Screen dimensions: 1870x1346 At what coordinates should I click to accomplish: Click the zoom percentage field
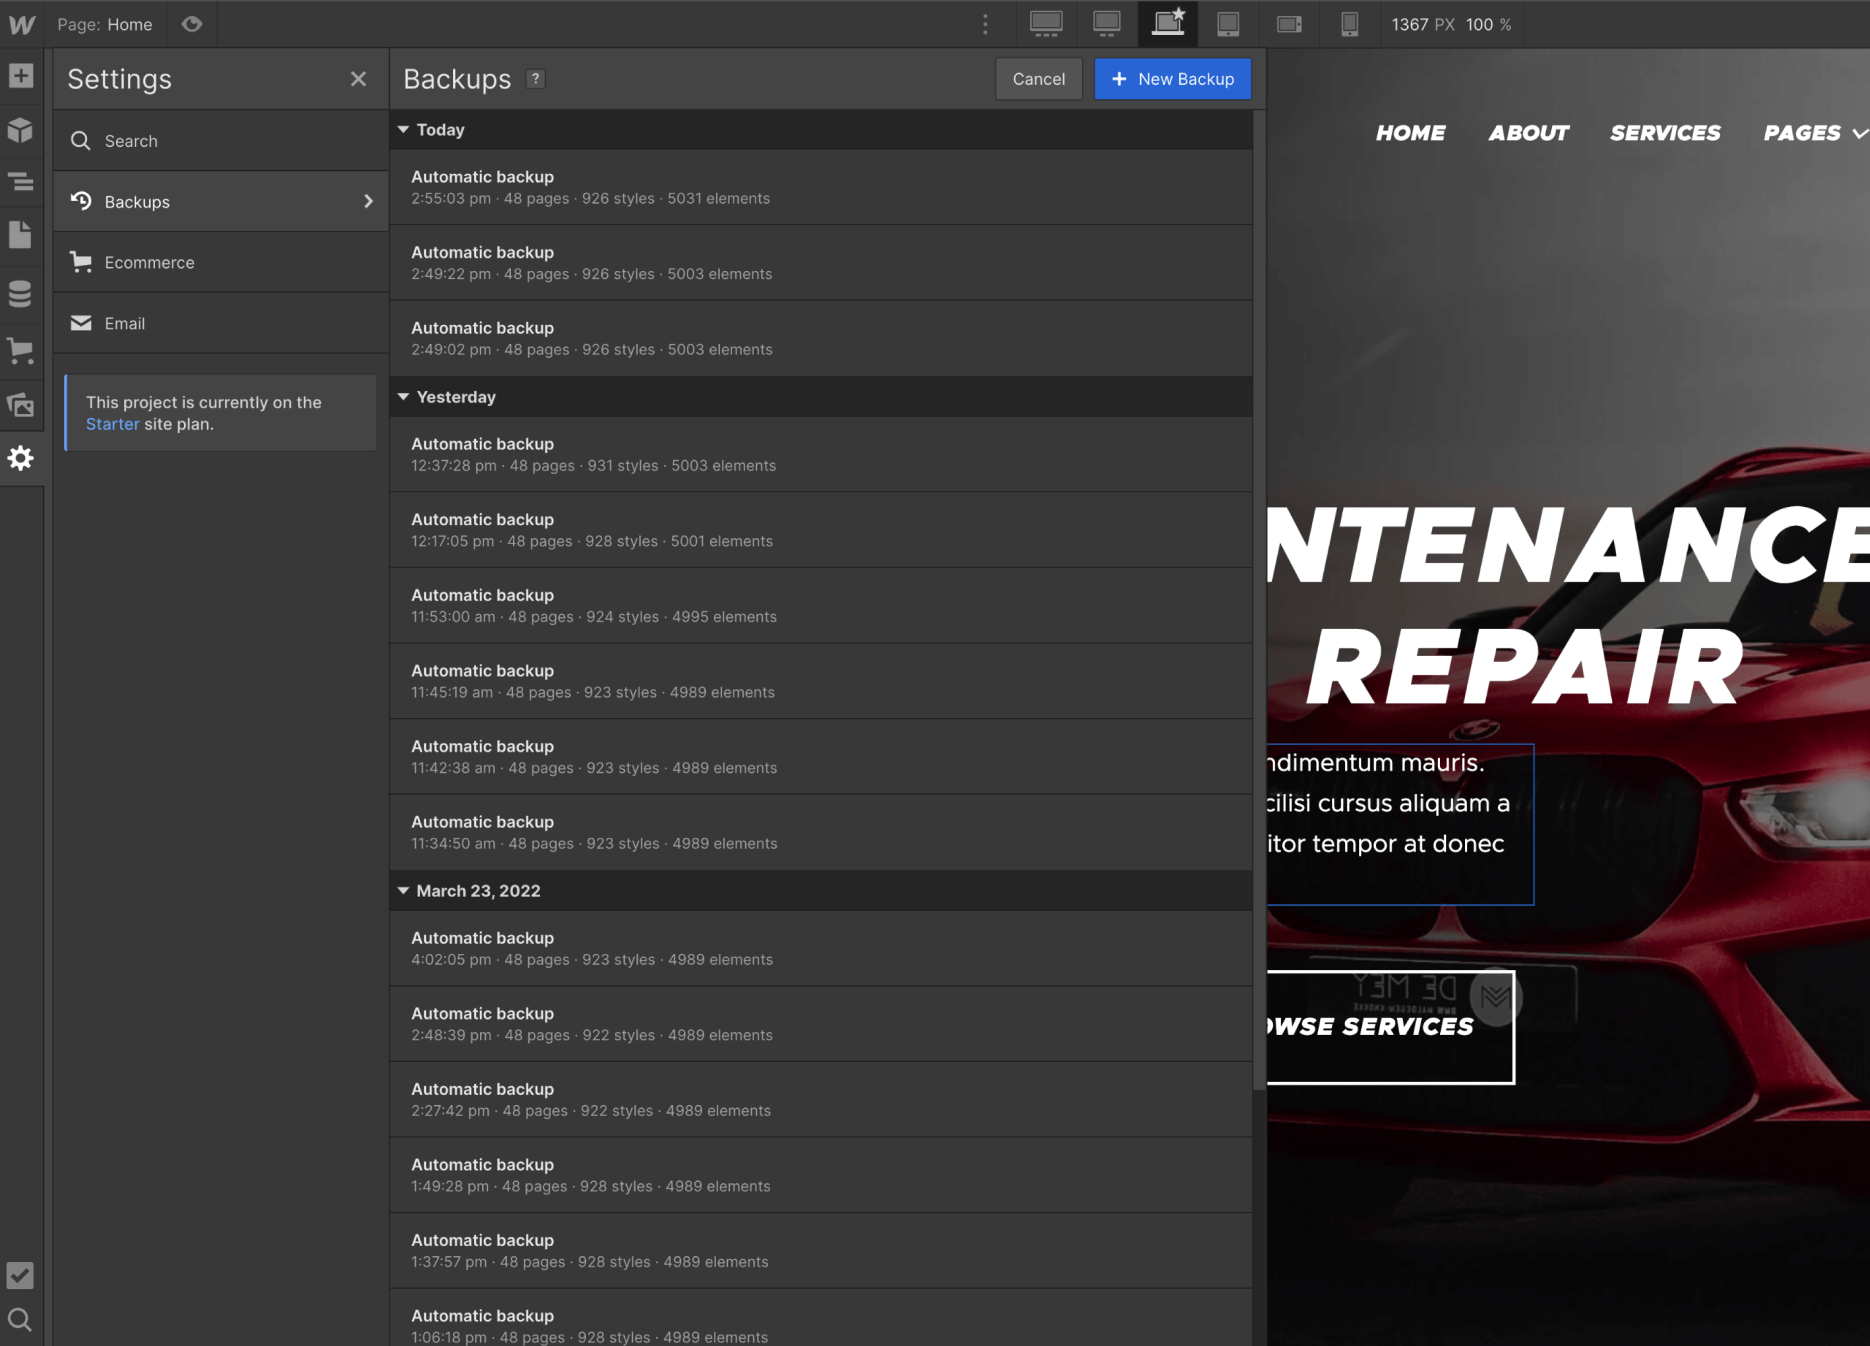tap(1488, 24)
